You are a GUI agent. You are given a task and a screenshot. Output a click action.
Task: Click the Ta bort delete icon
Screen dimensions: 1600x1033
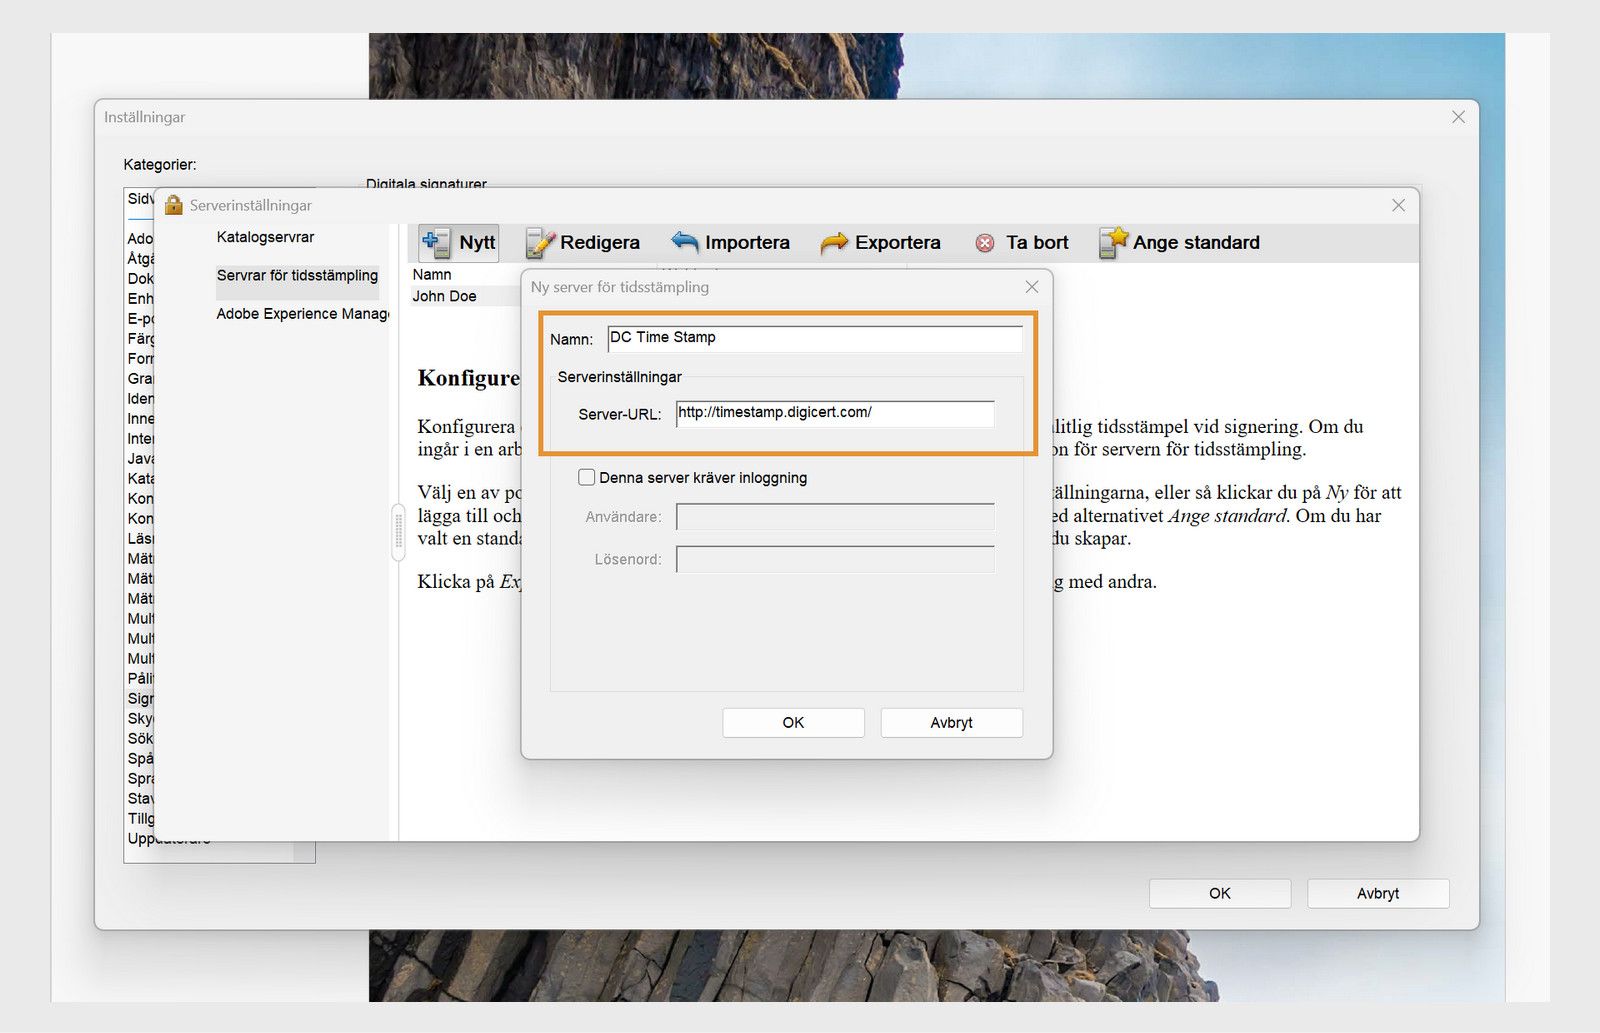(x=985, y=241)
